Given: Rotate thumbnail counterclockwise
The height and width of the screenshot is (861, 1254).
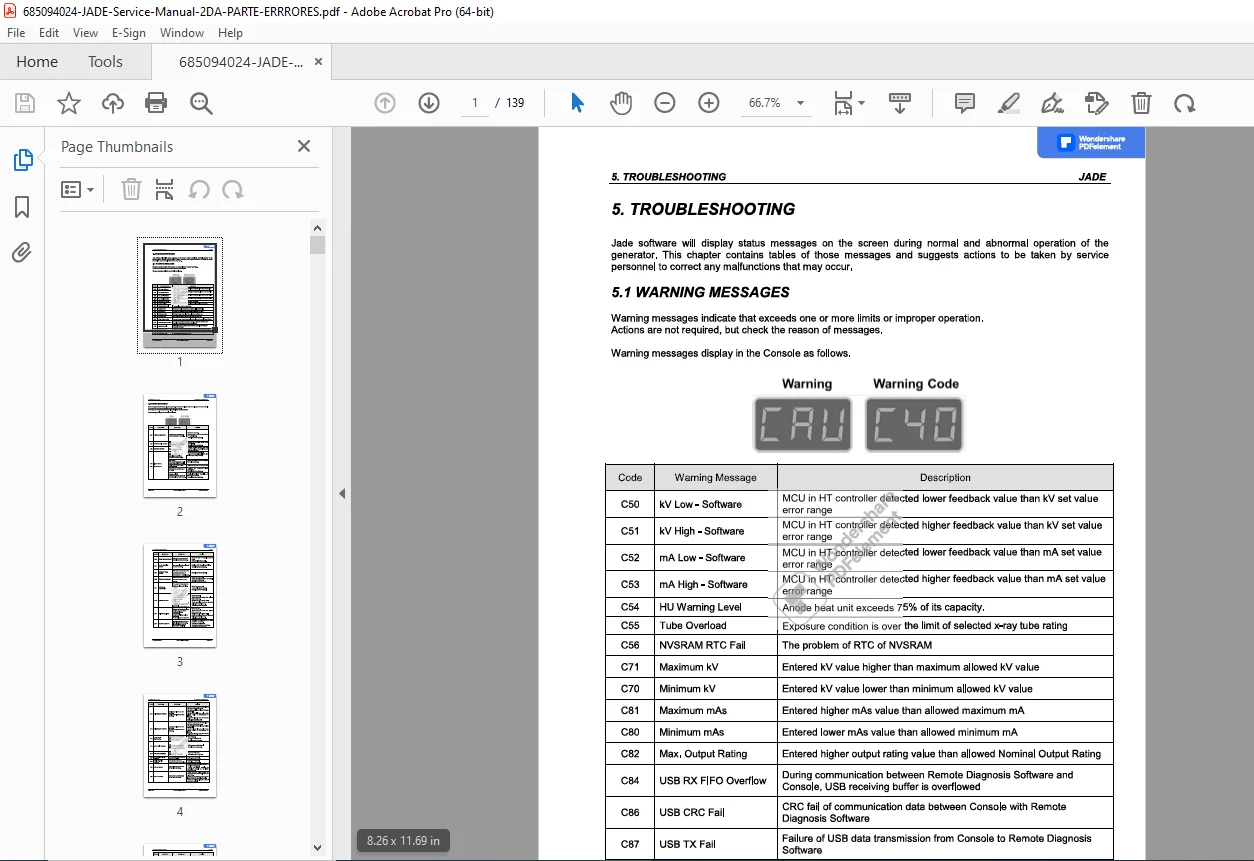Looking at the screenshot, I should 199,189.
